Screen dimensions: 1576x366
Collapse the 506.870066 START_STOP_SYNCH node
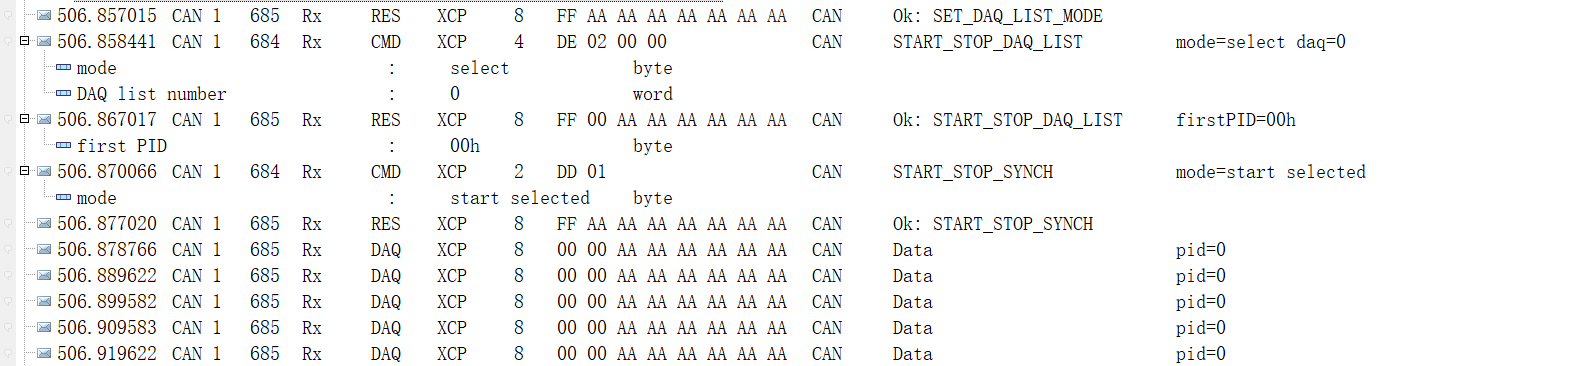point(25,171)
